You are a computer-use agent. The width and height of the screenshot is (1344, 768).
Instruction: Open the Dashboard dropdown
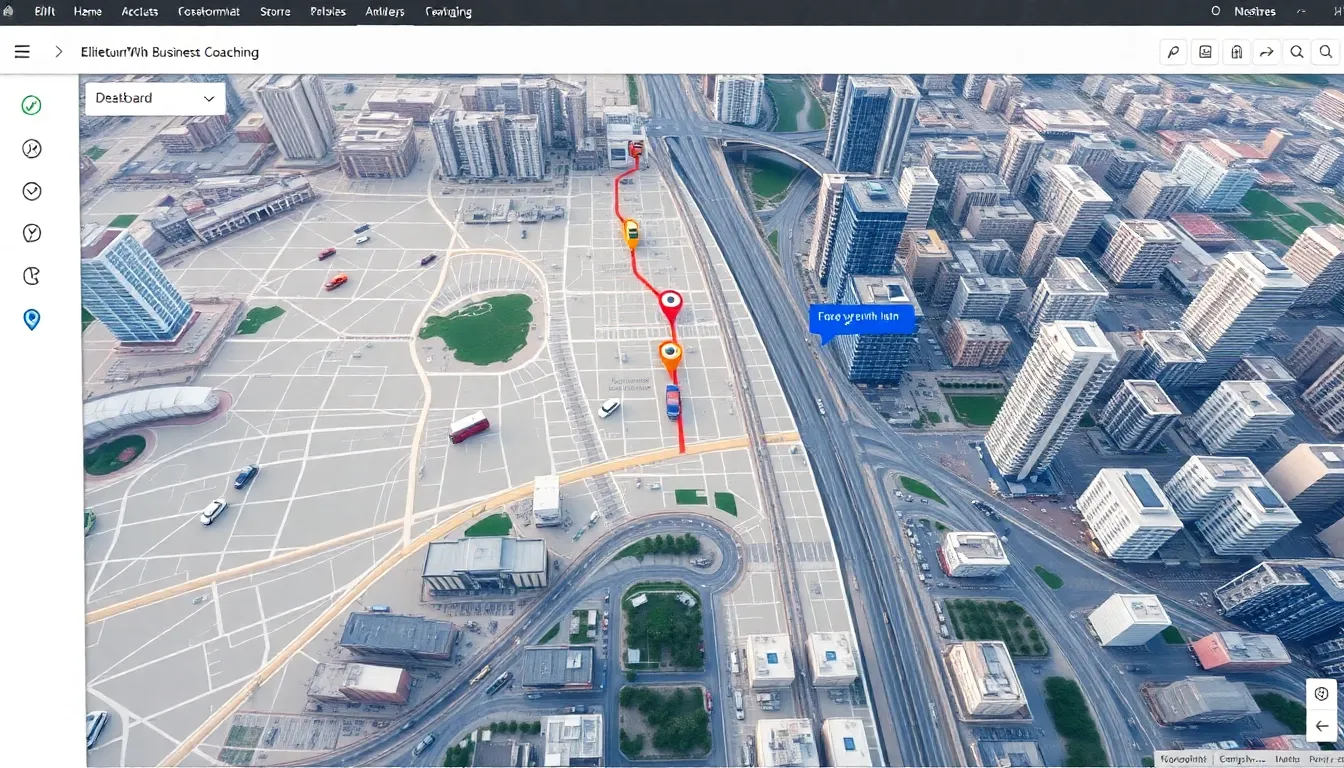pyautogui.click(x=153, y=98)
